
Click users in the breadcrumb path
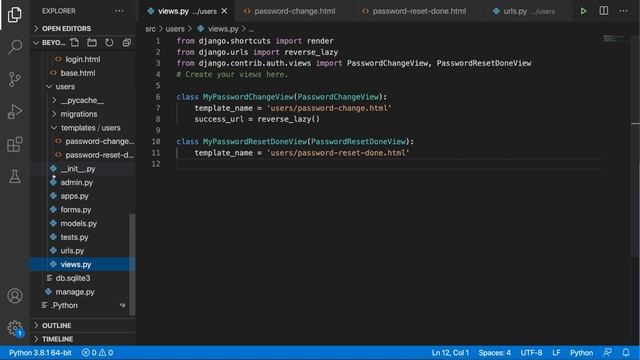tap(175, 29)
